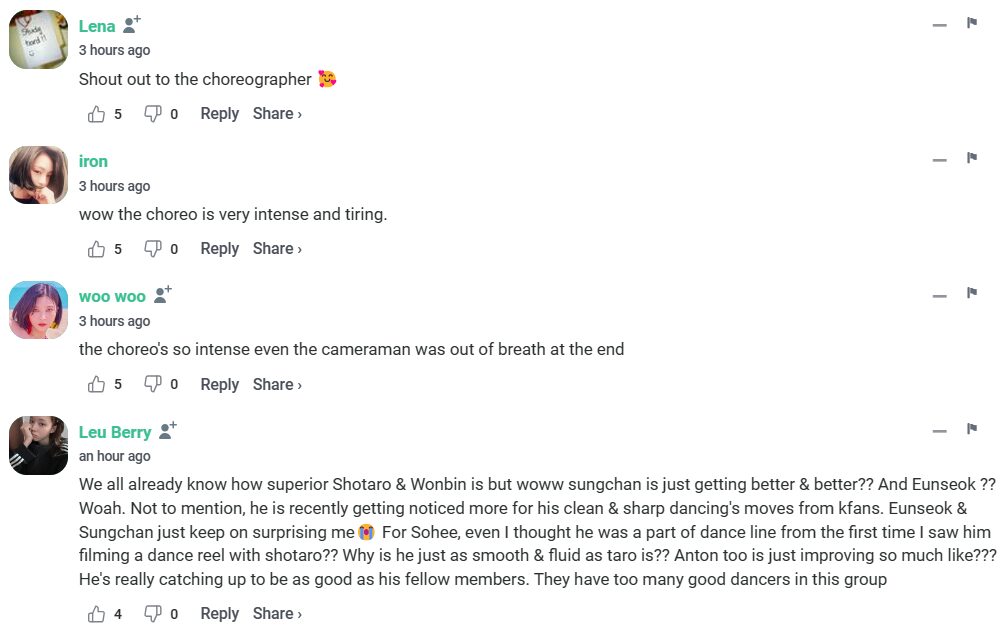This screenshot has width=1007, height=634.
Task: Expand Share options for iron's comment
Action: [277, 249]
